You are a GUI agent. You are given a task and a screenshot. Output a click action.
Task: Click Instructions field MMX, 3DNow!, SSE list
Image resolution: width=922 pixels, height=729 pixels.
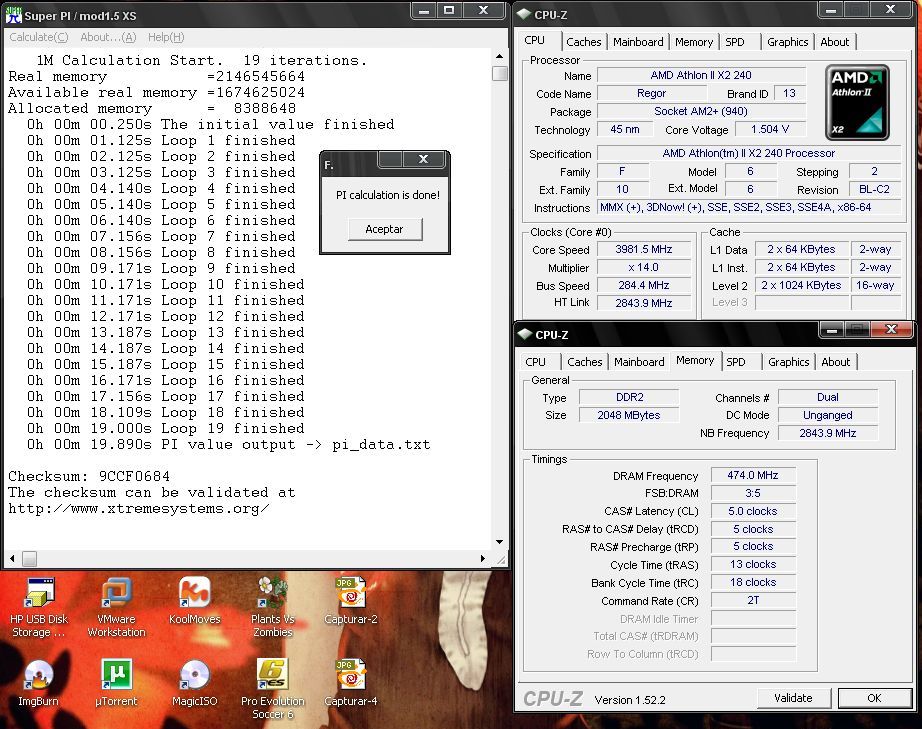[749, 207]
